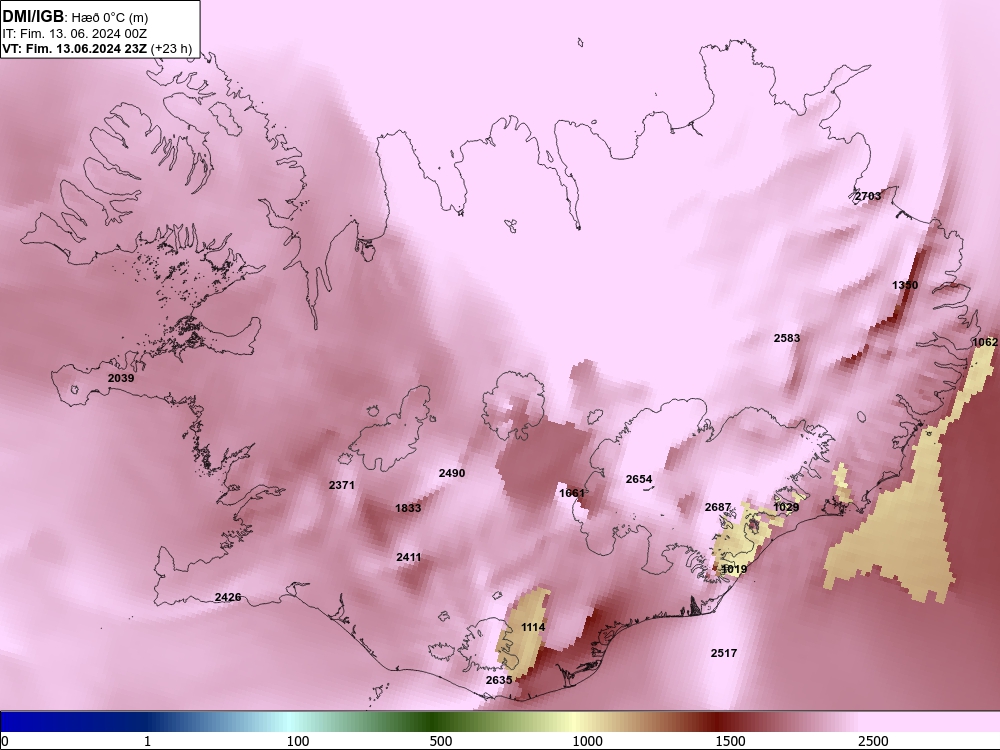Click the 2517 value over the sea
Image resolution: width=1000 pixels, height=750 pixels.
tap(724, 653)
